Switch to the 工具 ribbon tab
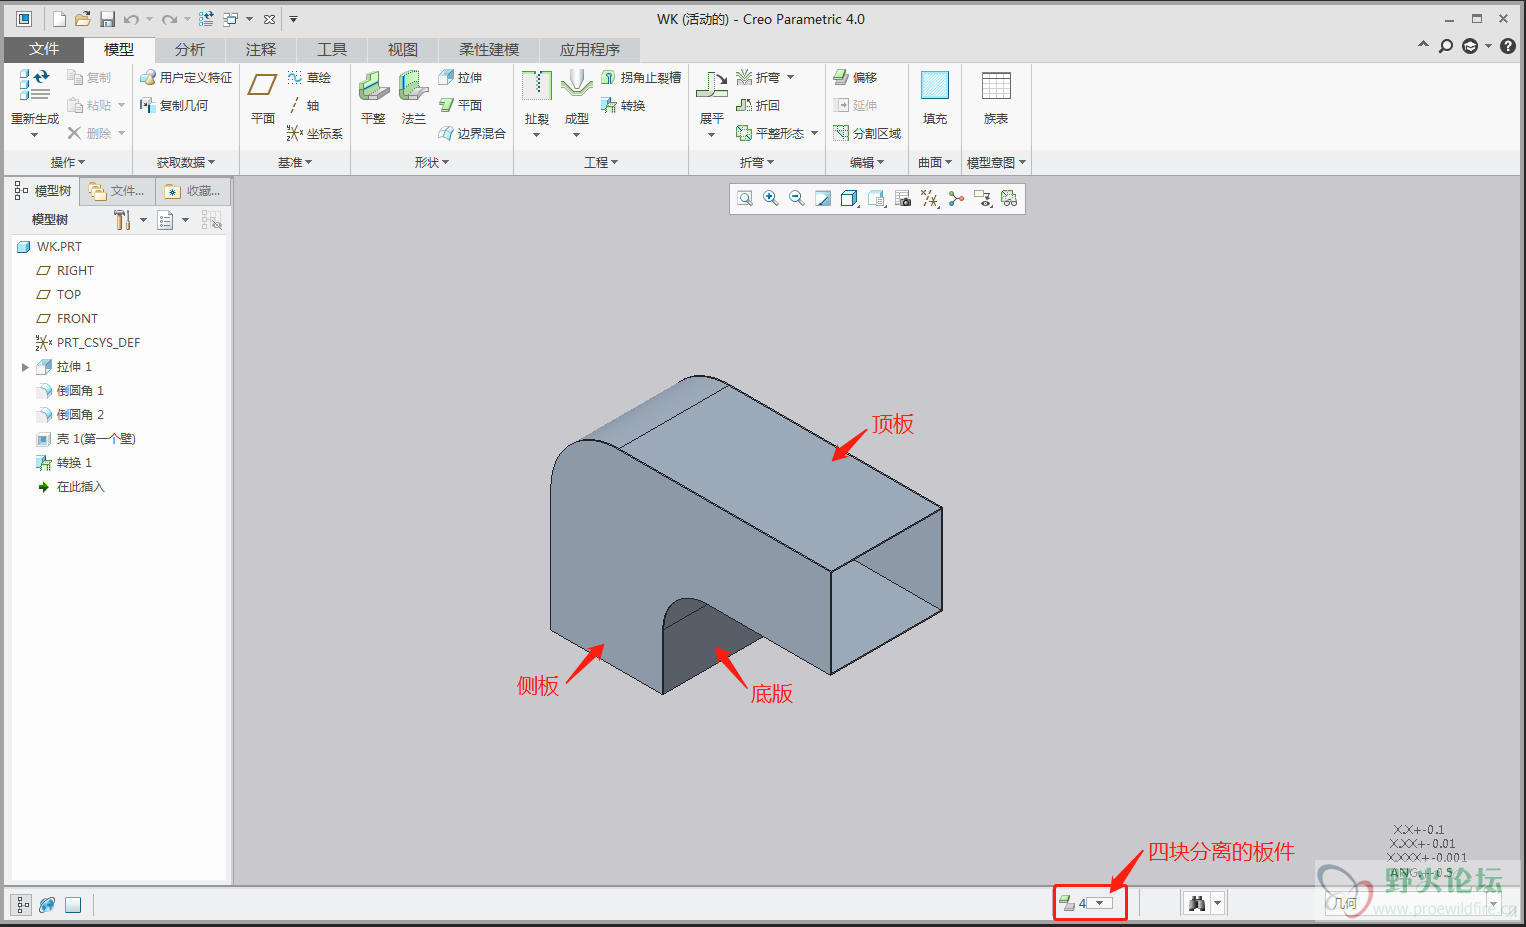1526x927 pixels. pyautogui.click(x=331, y=49)
